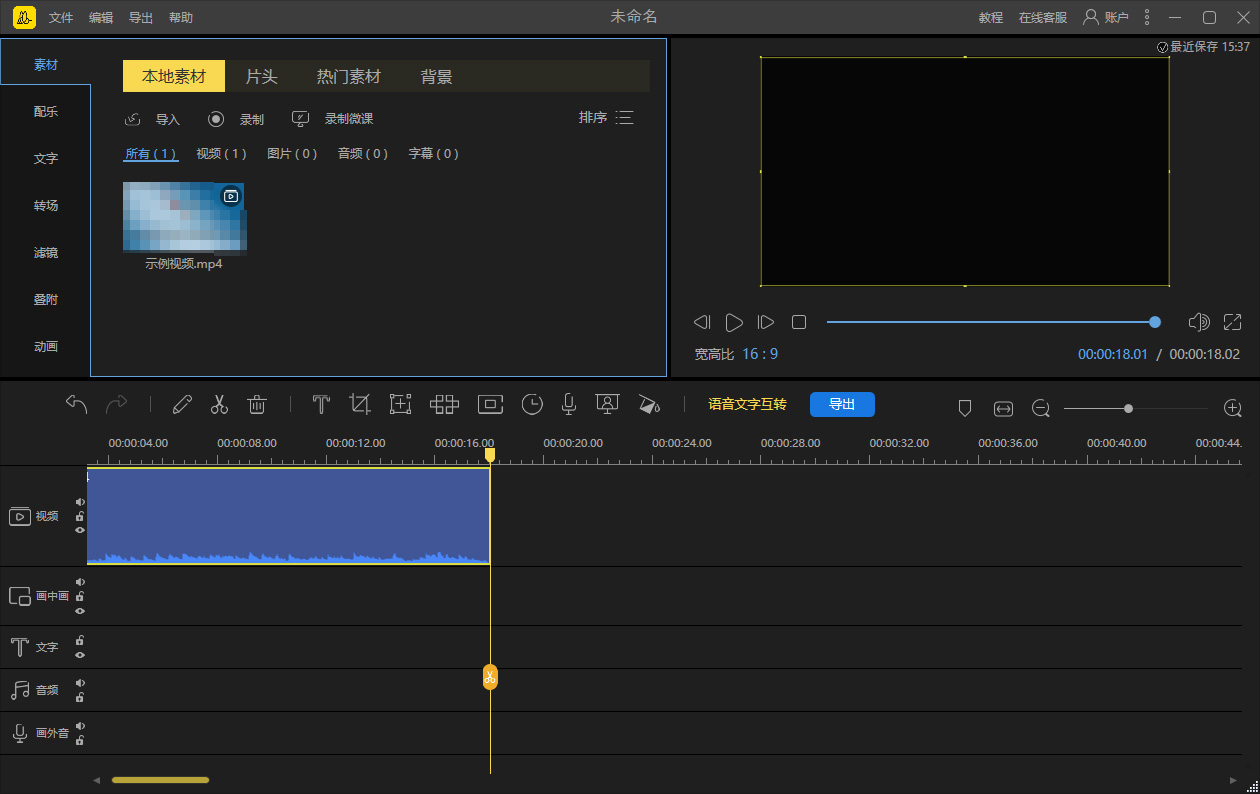Switch to the 热门素材 tab
The image size is (1260, 794).
pyautogui.click(x=349, y=77)
